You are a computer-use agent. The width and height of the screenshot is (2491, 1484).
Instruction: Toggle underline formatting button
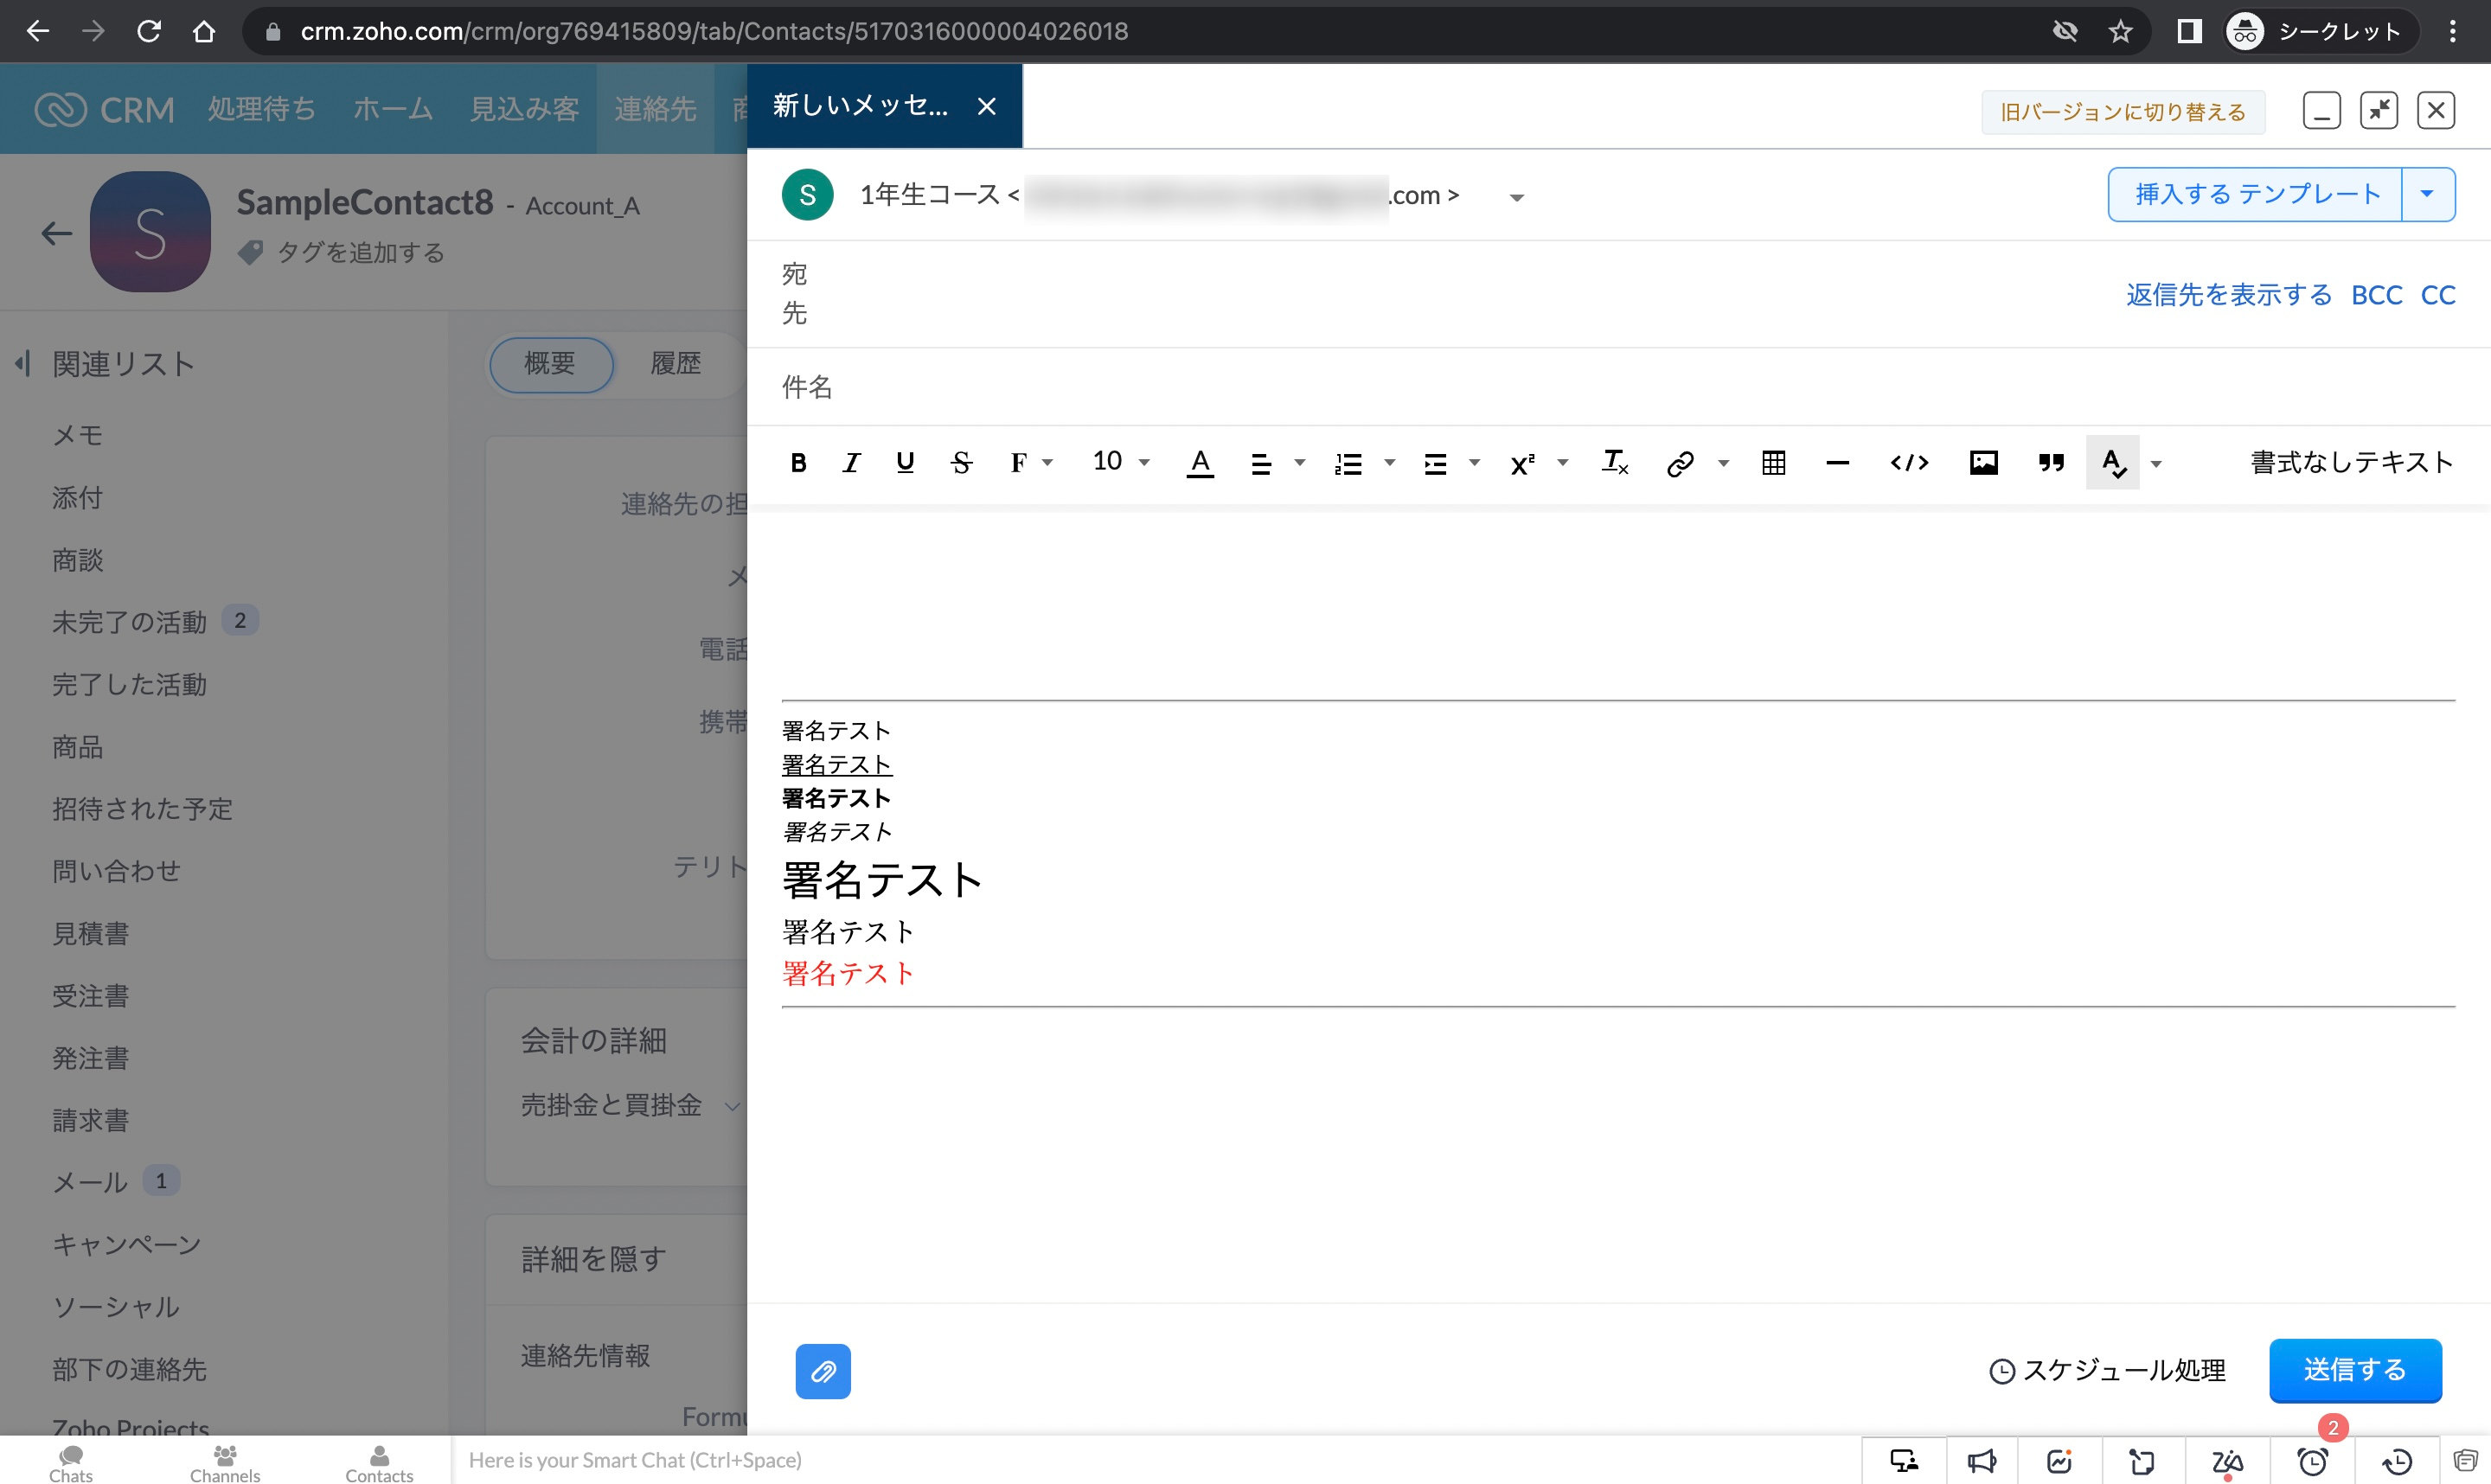pyautogui.click(x=905, y=462)
